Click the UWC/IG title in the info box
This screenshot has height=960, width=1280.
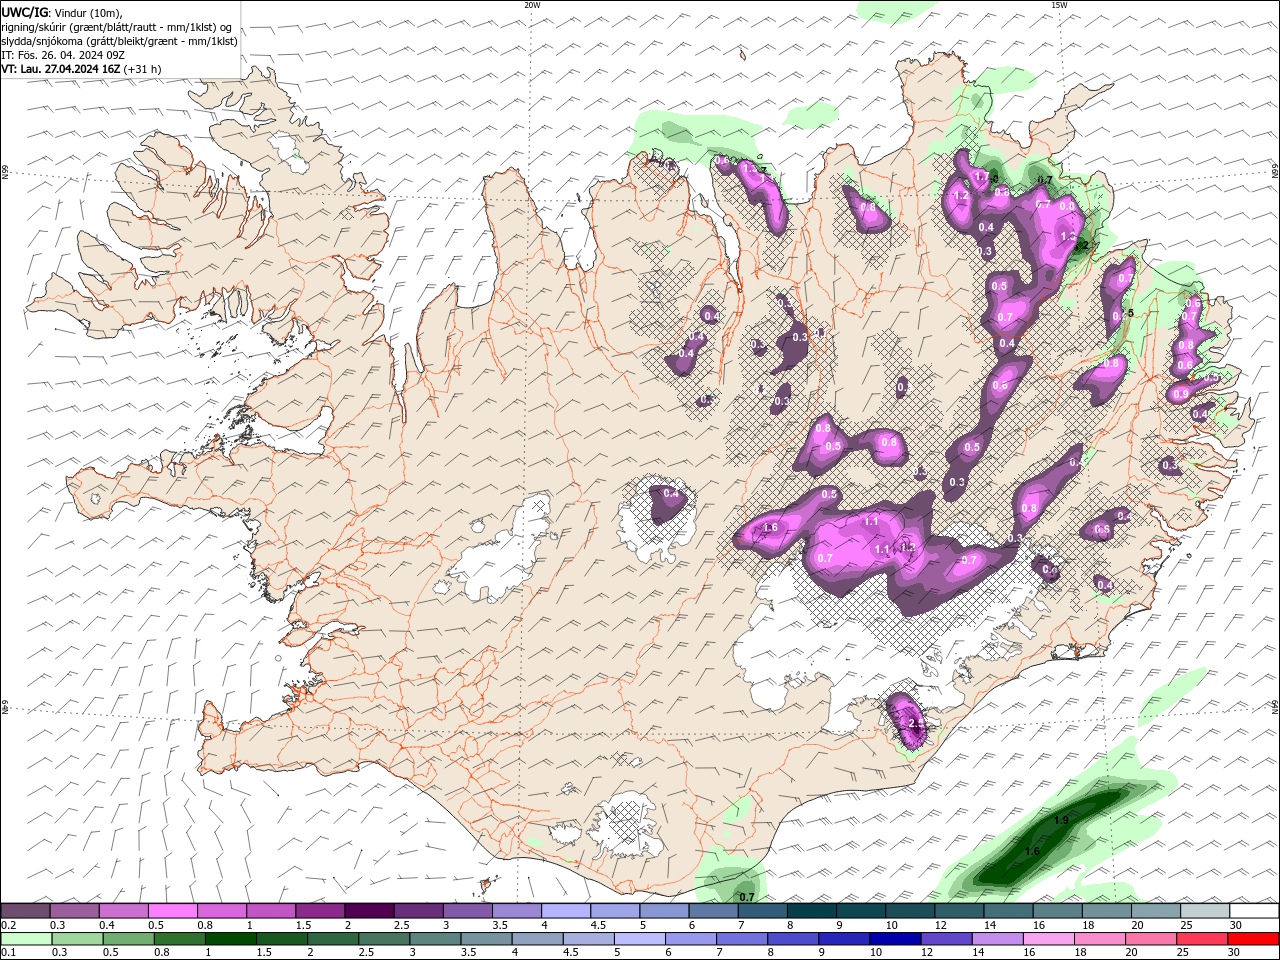pyautogui.click(x=23, y=12)
